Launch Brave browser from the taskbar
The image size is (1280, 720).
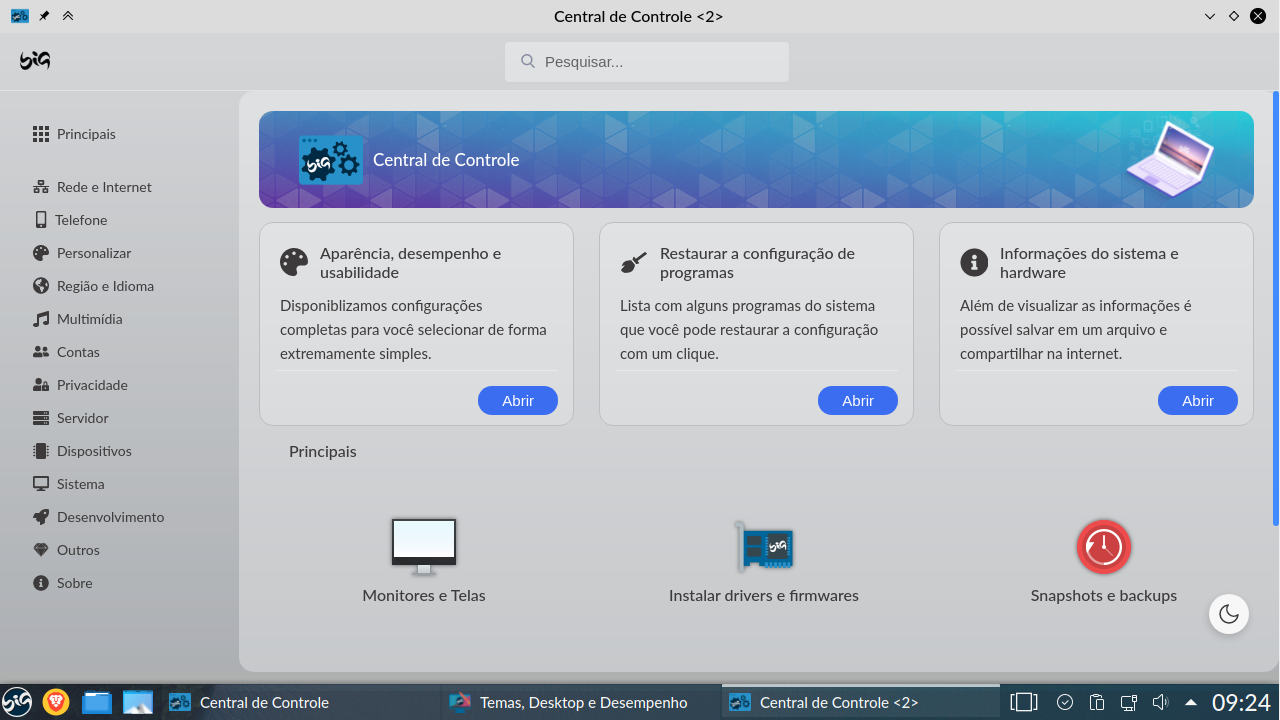pyautogui.click(x=58, y=701)
